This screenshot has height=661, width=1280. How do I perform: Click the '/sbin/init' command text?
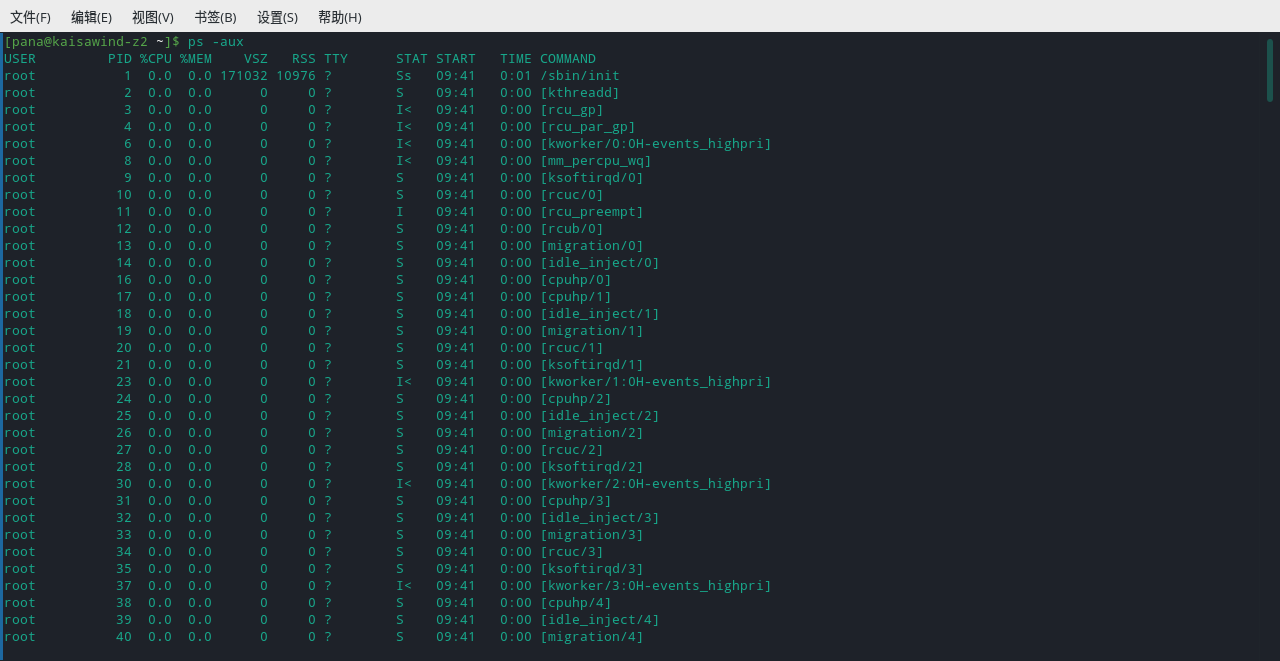pos(580,75)
